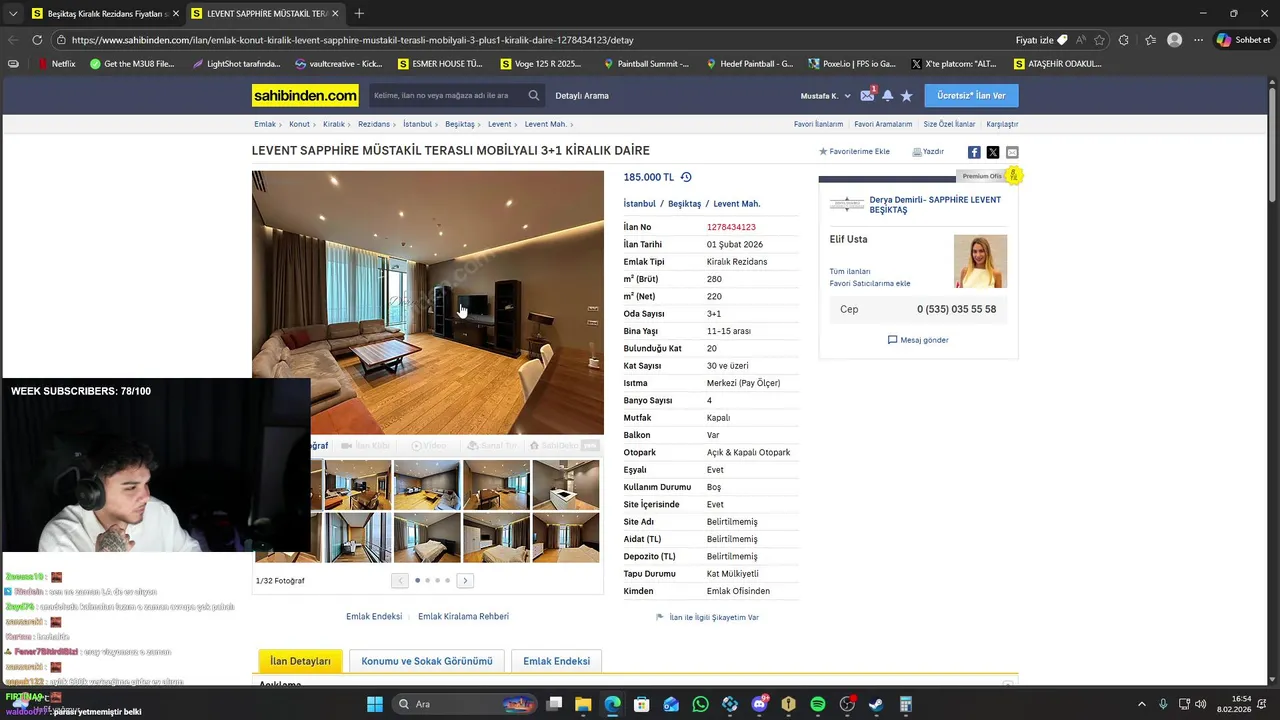Image resolution: width=1280 pixels, height=720 pixels.
Task: Open Favori İlanlarım menu
Action: [x=818, y=124]
